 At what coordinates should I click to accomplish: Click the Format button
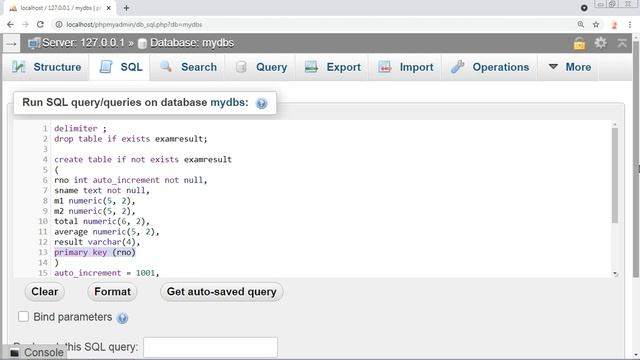(x=112, y=292)
